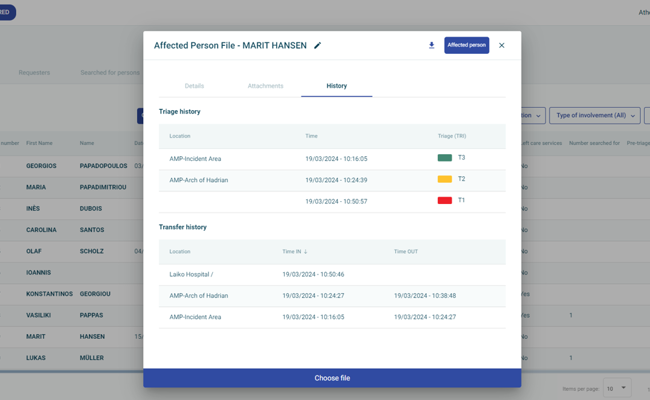The height and width of the screenshot is (400, 650).
Task: Click the AMP-Incident Area triage row
Action: coord(332,158)
